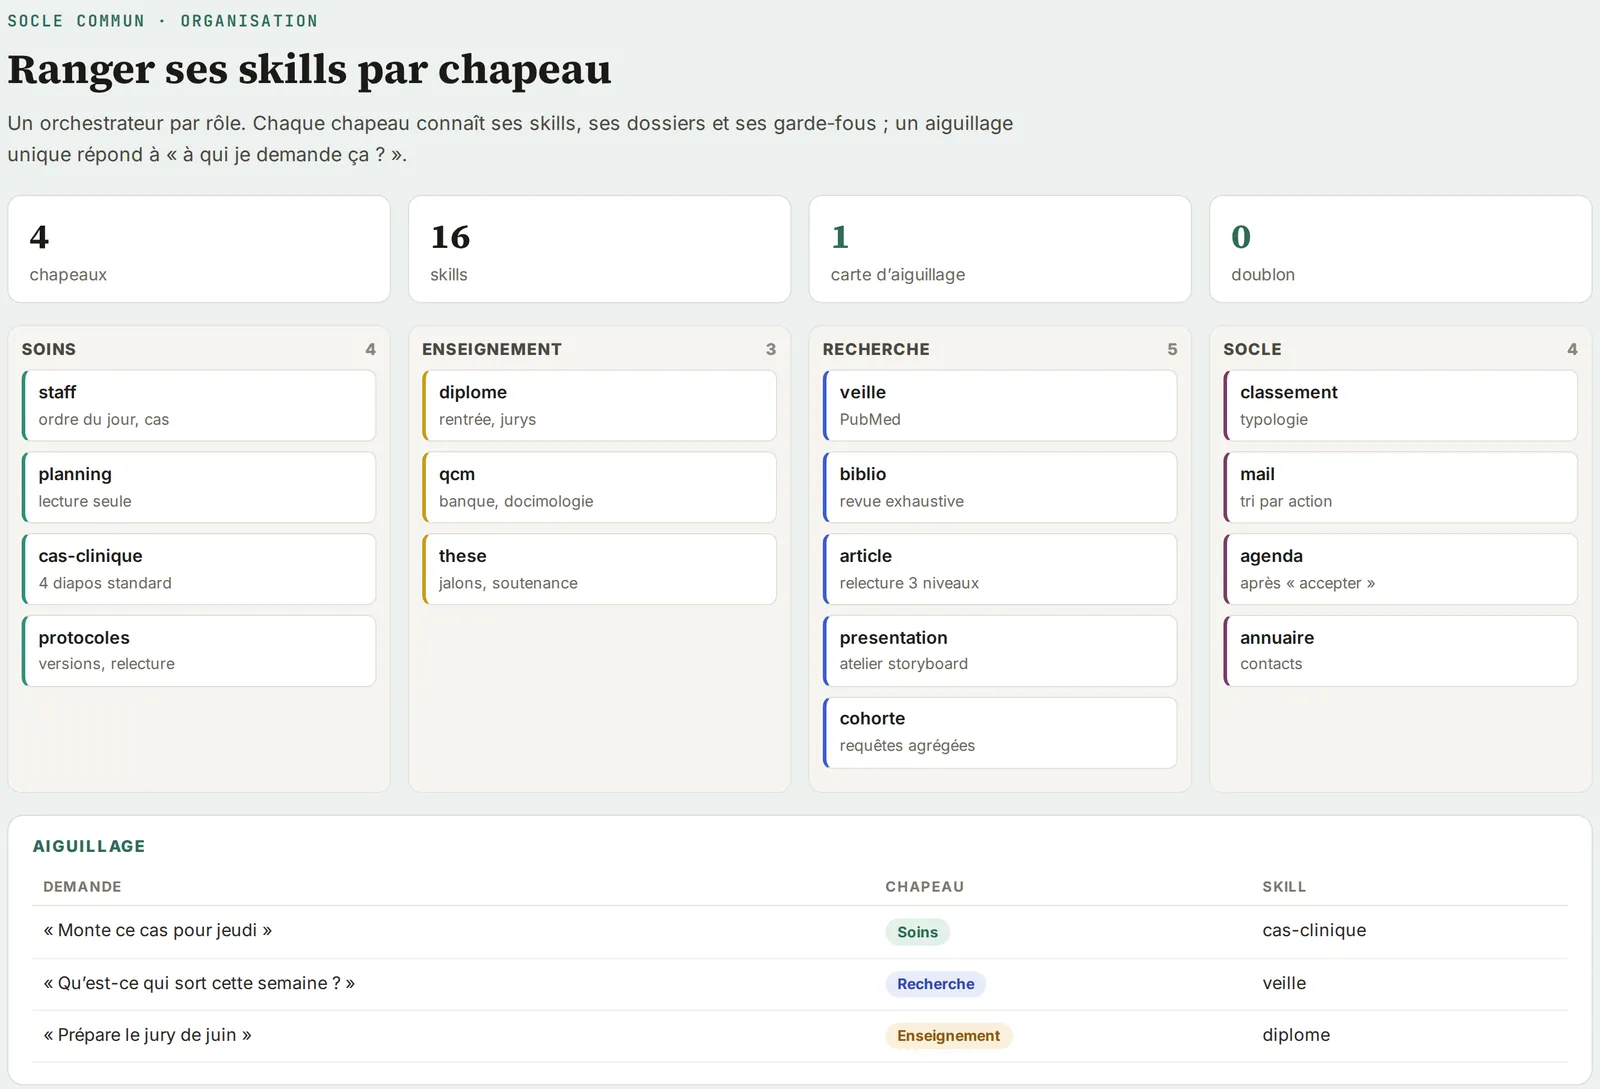The width and height of the screenshot is (1600, 1089).
Task: Open the these skill card
Action: 599,569
